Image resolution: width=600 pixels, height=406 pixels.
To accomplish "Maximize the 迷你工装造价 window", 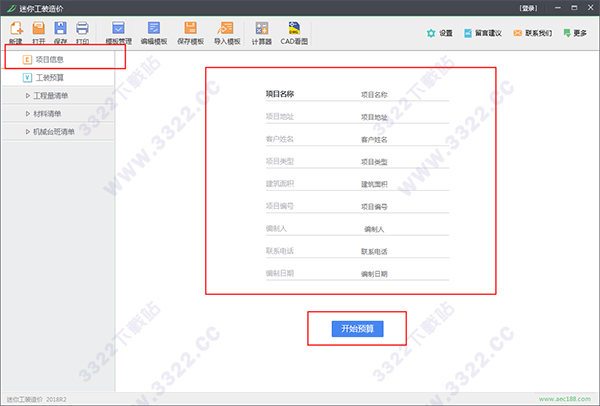I will click(x=574, y=8).
